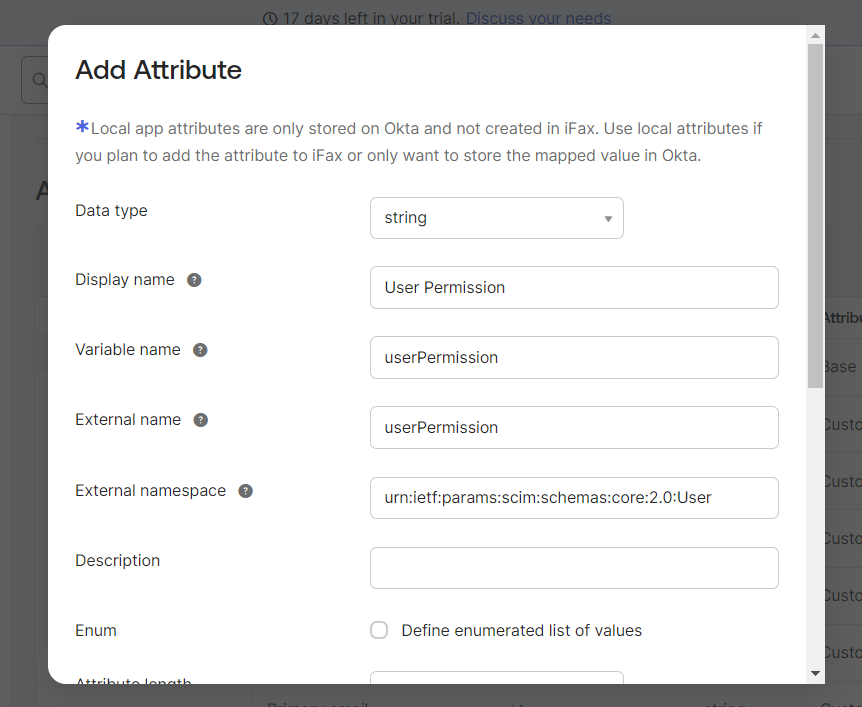This screenshot has width=862, height=707.
Task: Follow the Discuss your needs link
Action: point(539,19)
